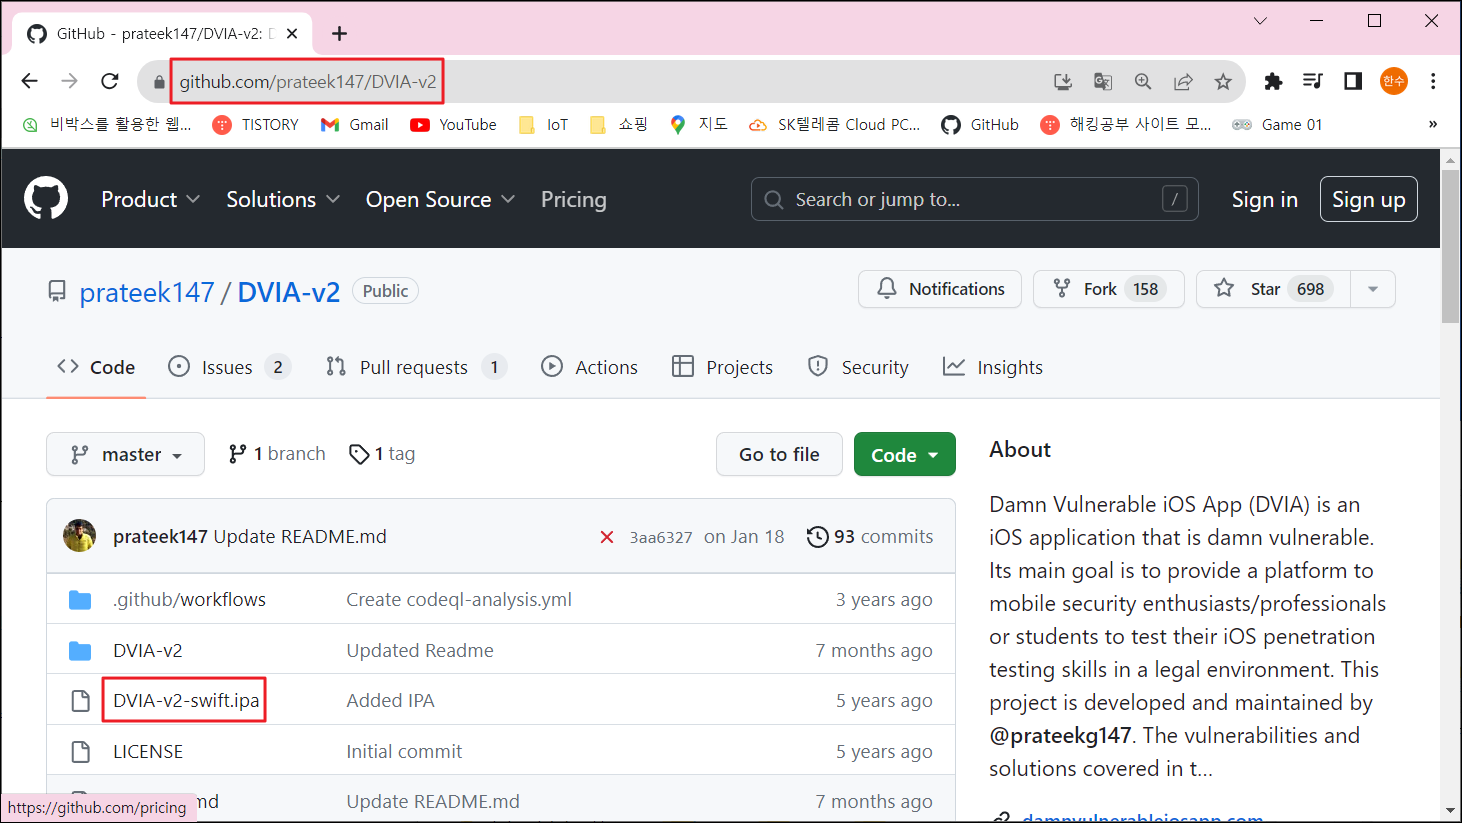Viewport: 1462px width, 823px height.
Task: Expand the Star lists dropdown arrow
Action: tap(1373, 289)
